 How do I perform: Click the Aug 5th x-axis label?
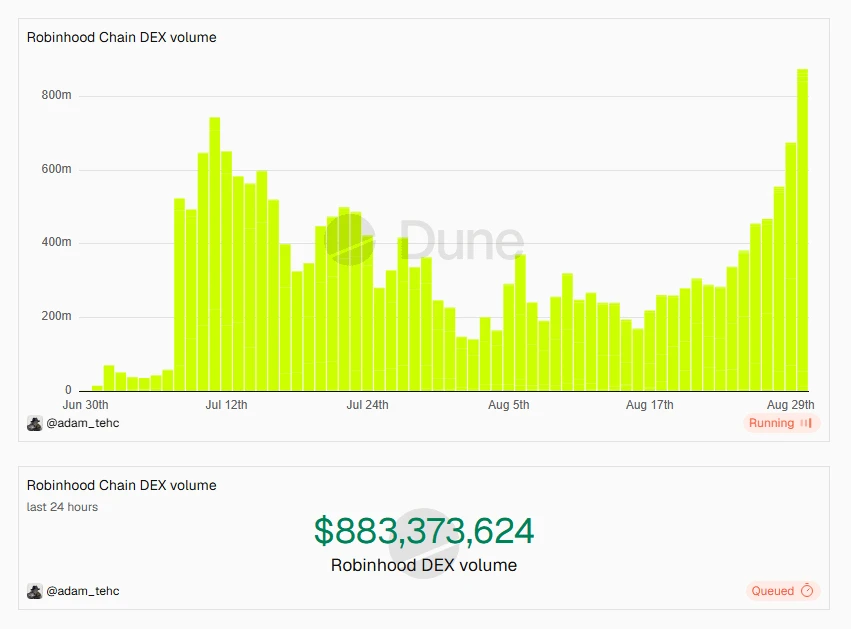coord(509,405)
